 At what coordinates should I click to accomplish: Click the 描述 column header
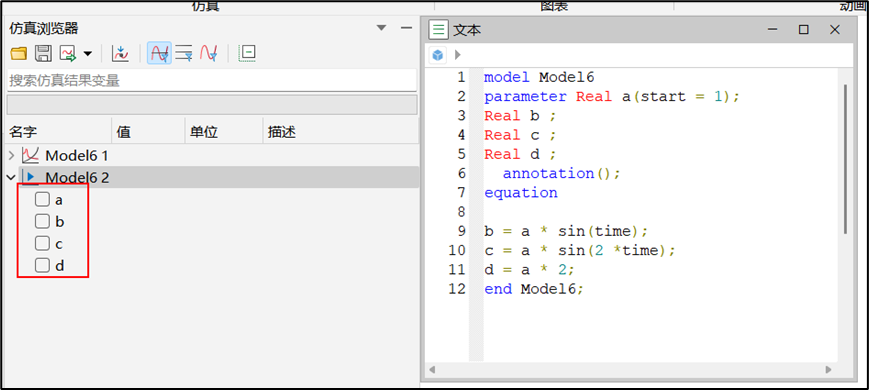282,132
